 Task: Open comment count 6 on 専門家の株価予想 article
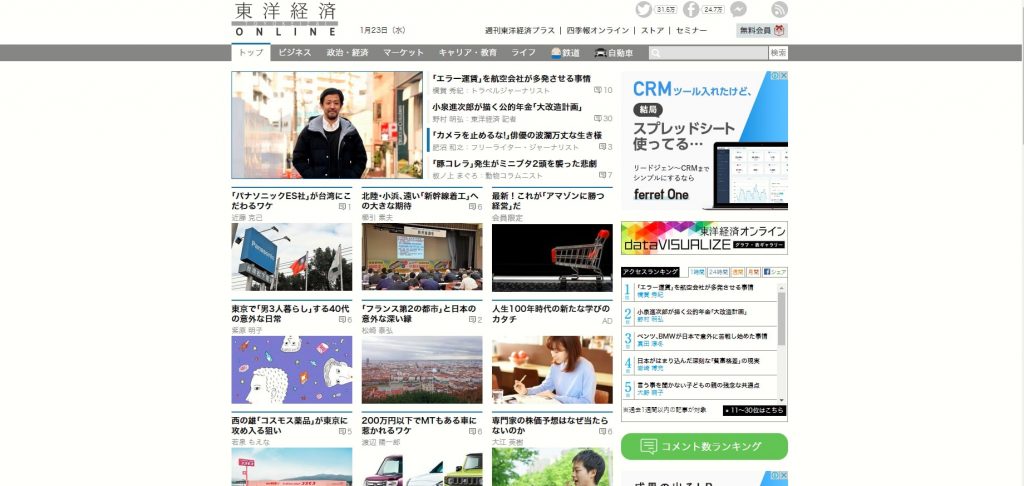(x=606, y=432)
